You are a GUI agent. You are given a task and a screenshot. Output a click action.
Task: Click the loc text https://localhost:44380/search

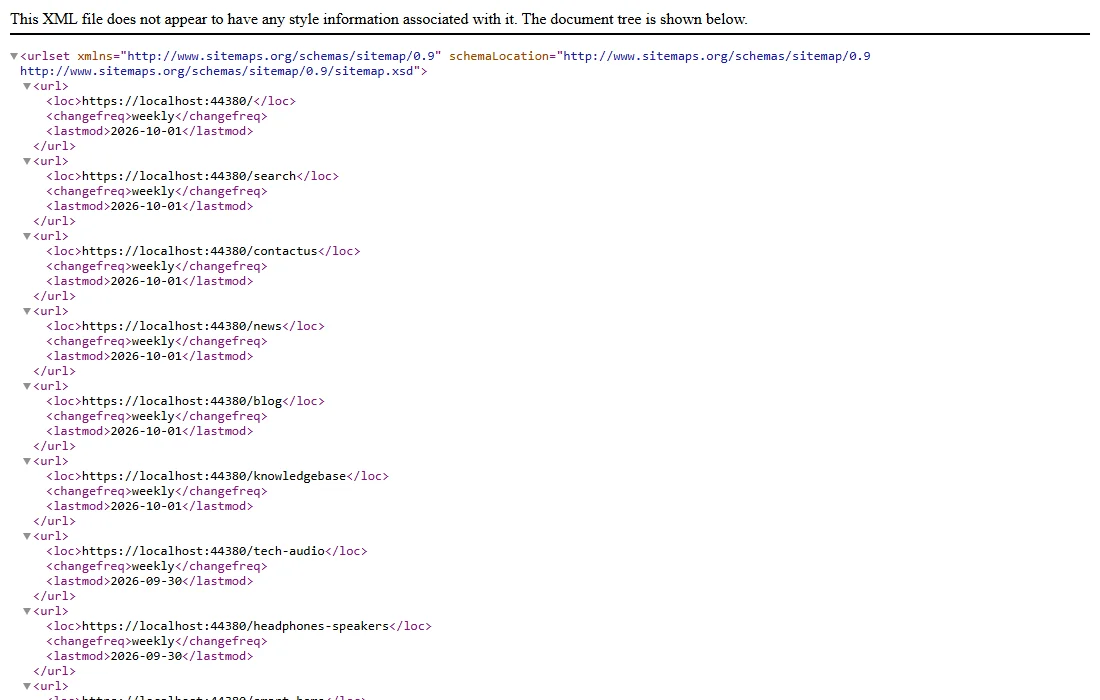click(189, 176)
